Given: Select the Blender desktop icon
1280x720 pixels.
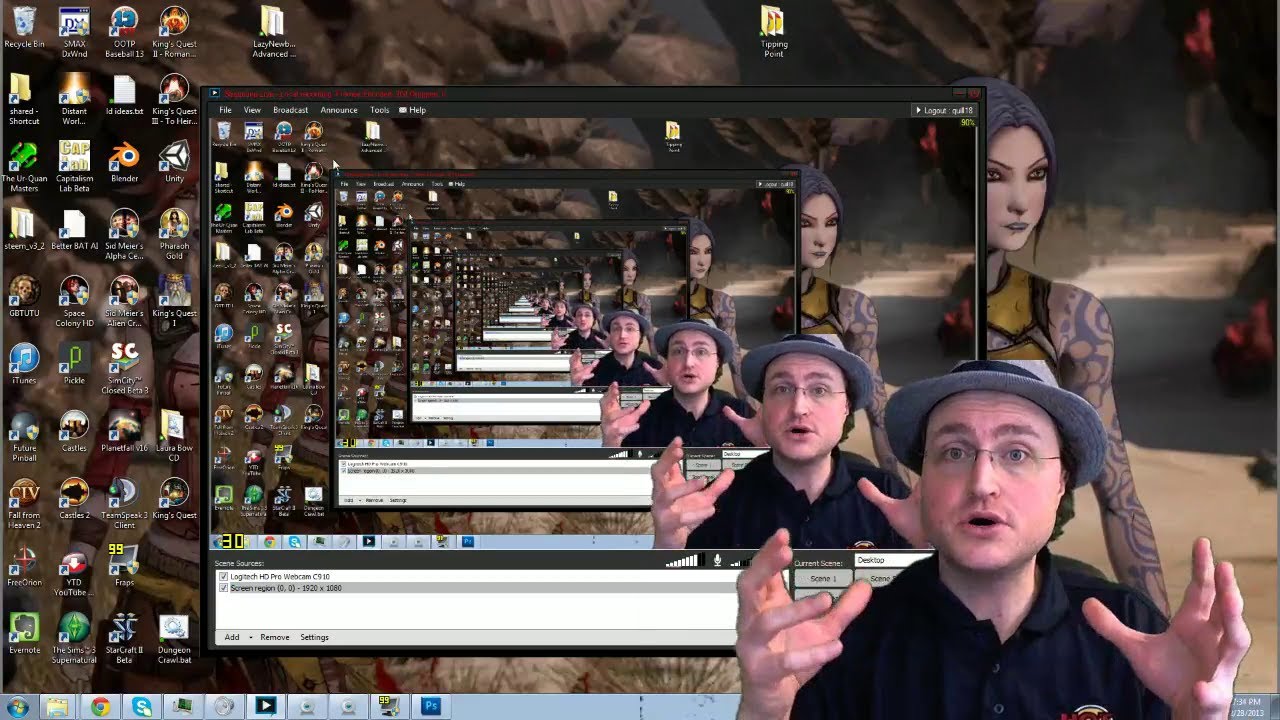Looking at the screenshot, I should (124, 162).
